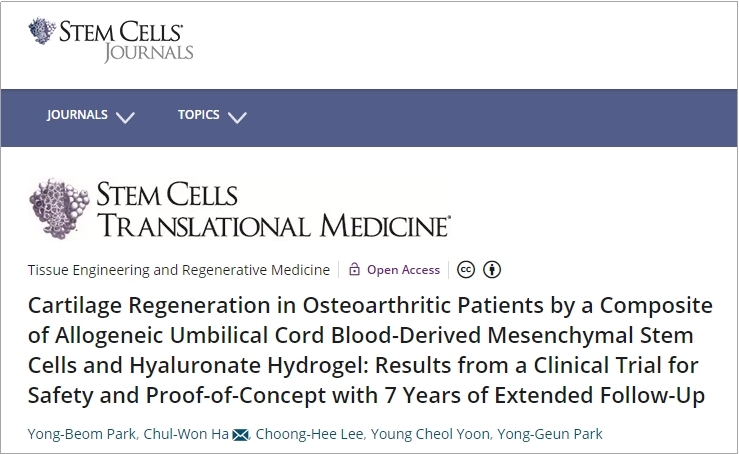Click the chevron next to JOURNALS
Viewport: 739px width, 454px height.
point(125,117)
